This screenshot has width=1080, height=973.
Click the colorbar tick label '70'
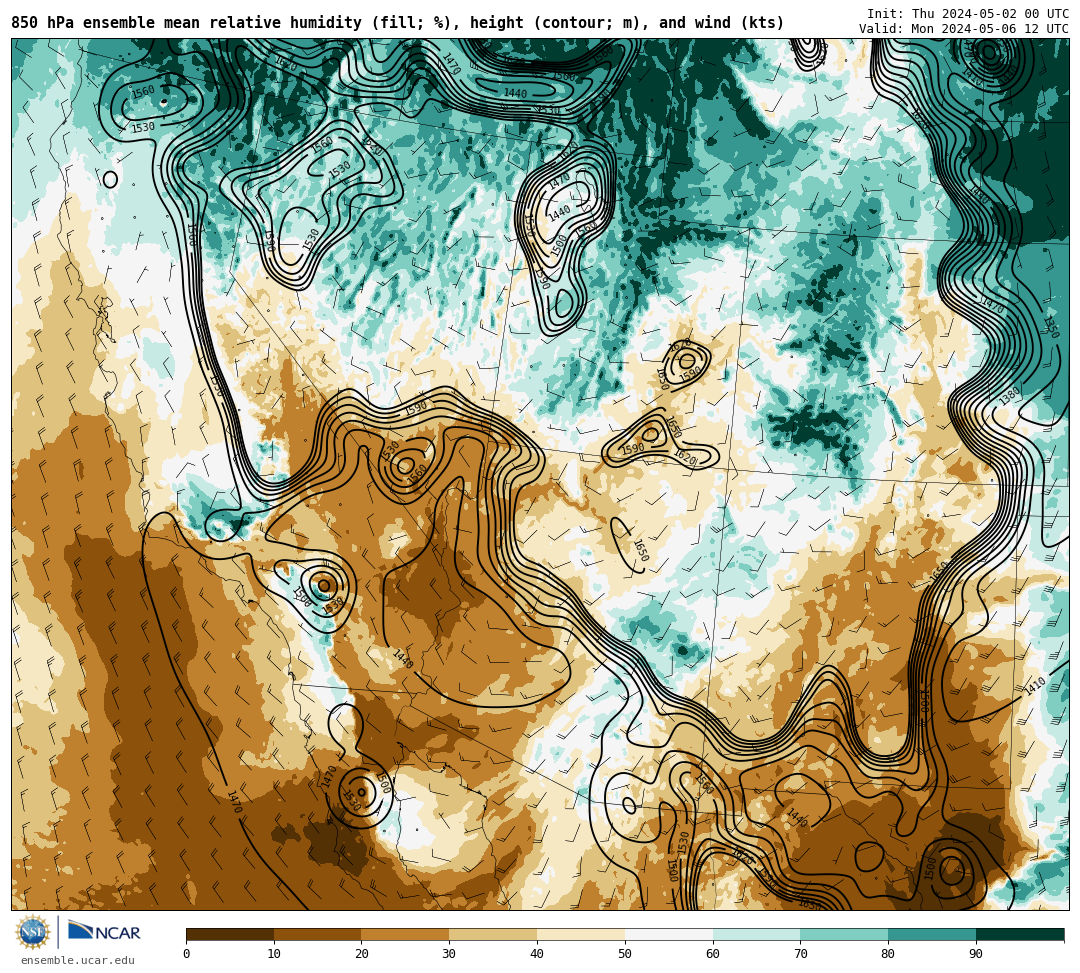pyautogui.click(x=800, y=954)
